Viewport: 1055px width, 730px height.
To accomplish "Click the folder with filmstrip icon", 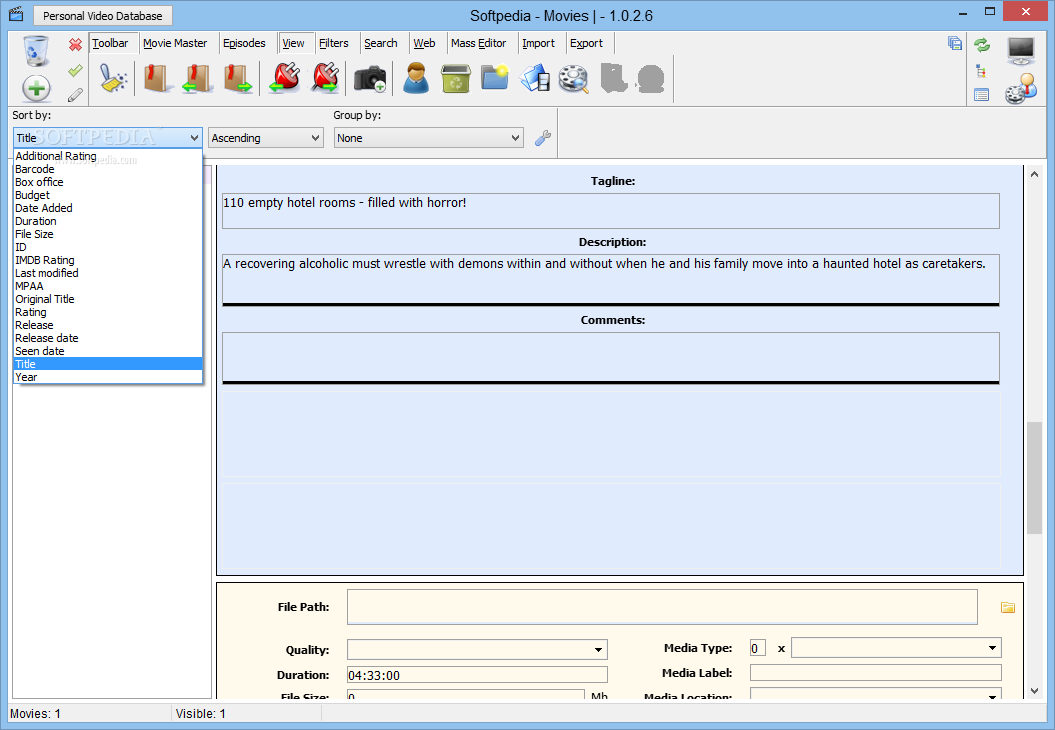I will pos(535,78).
